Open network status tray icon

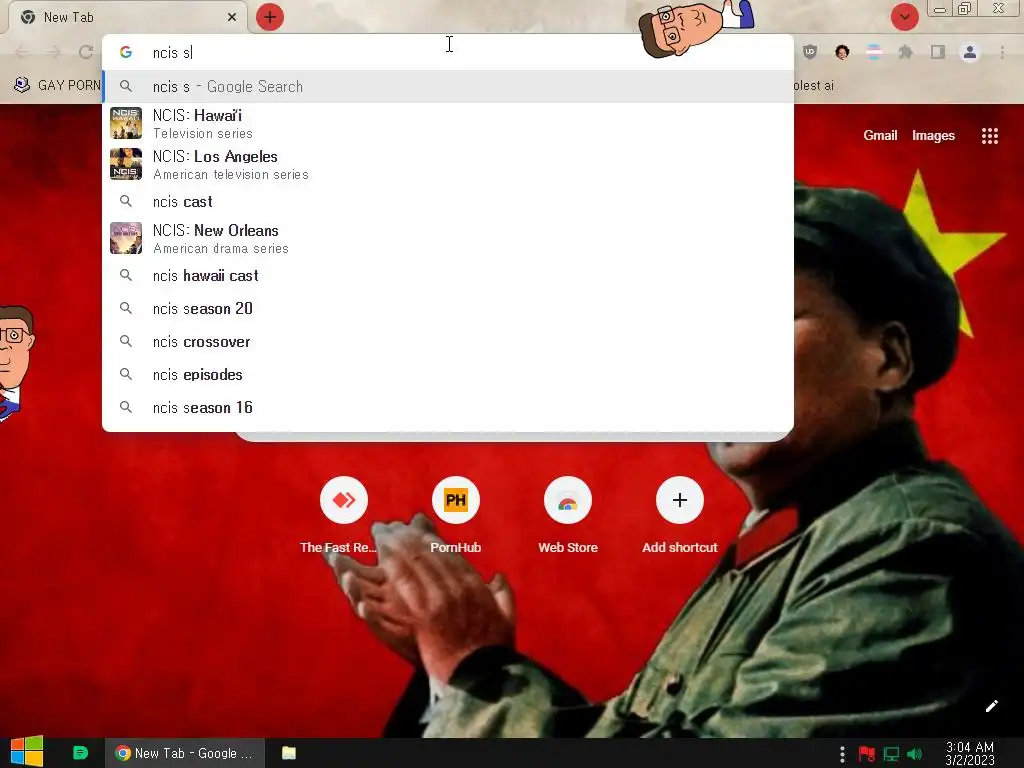(x=891, y=754)
